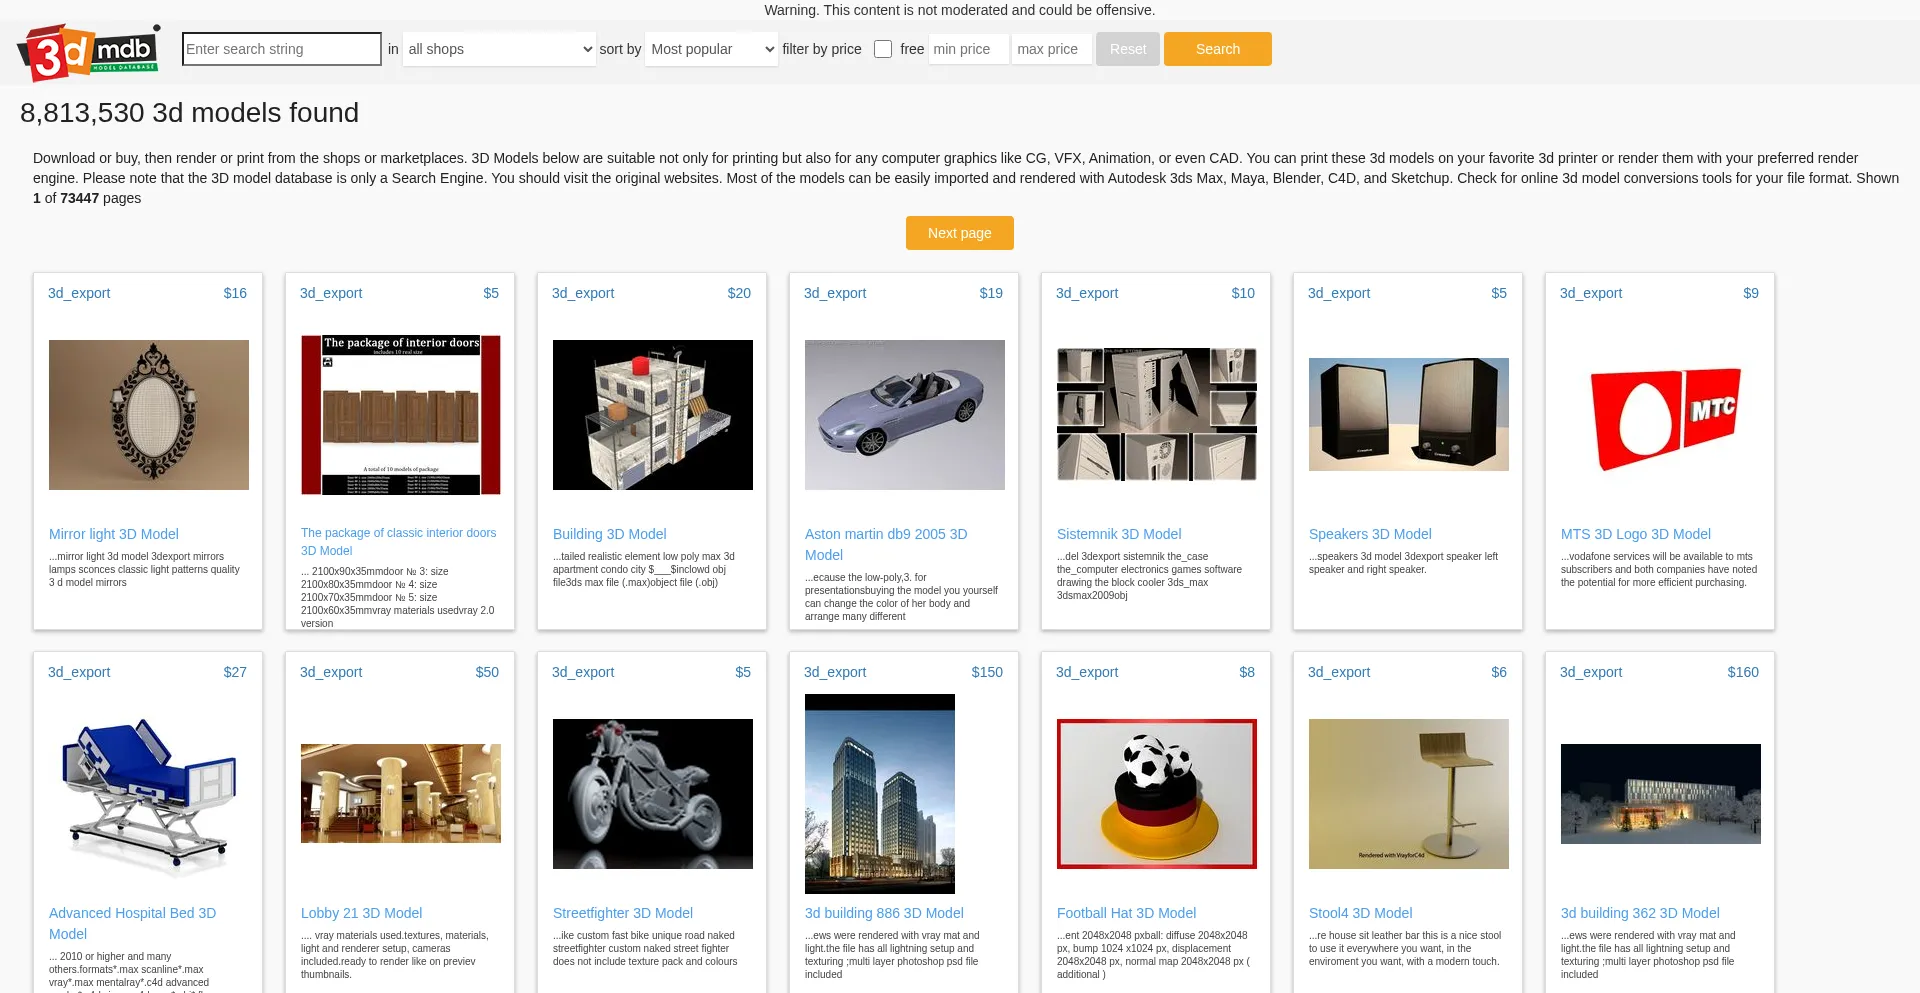The image size is (1920, 993).
Task: Open the all shops dropdown
Action: 499,49
